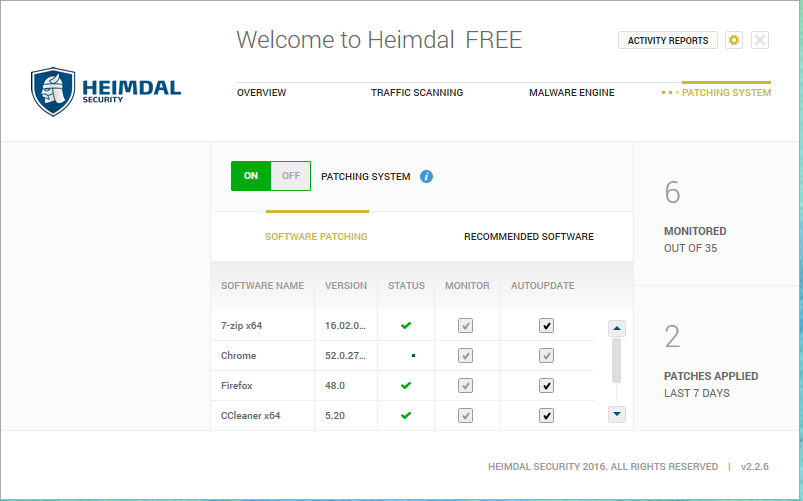This screenshot has width=803, height=501.
Task: Click the Heimdal Security shield logo
Action: [53, 92]
